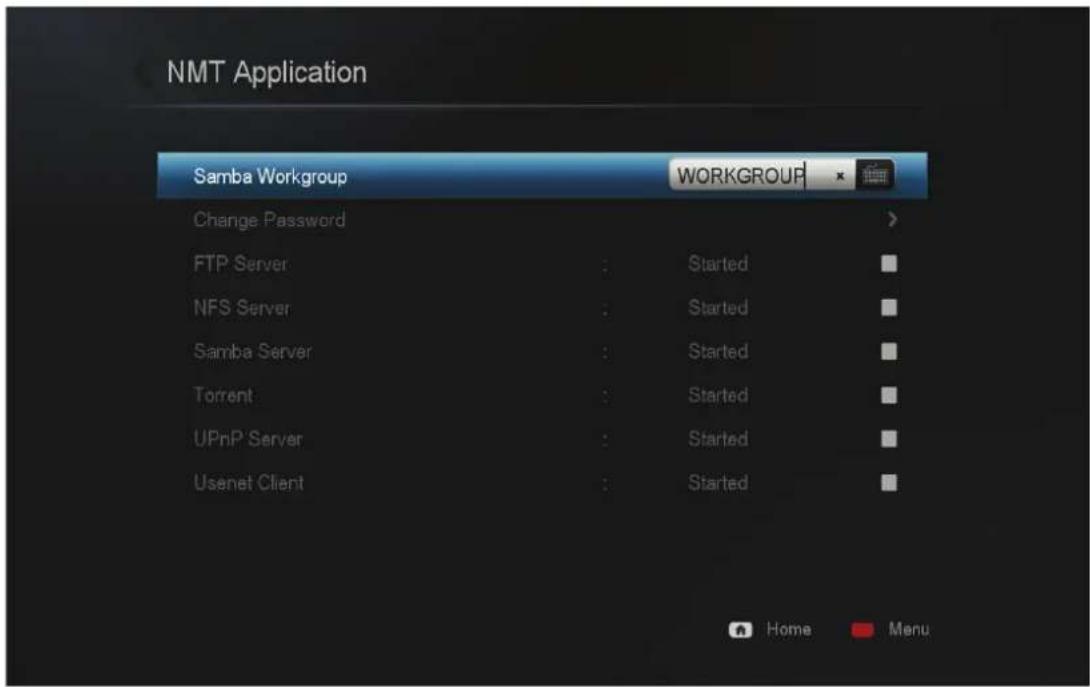Click the Started status for FTP Server
This screenshot has width=1090, height=687.
718,264
